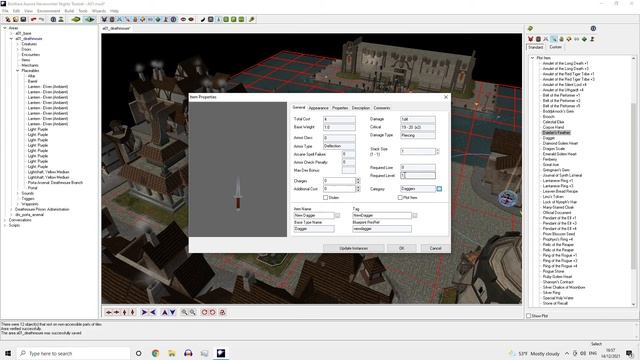Switch to the Comments tab

382,108
